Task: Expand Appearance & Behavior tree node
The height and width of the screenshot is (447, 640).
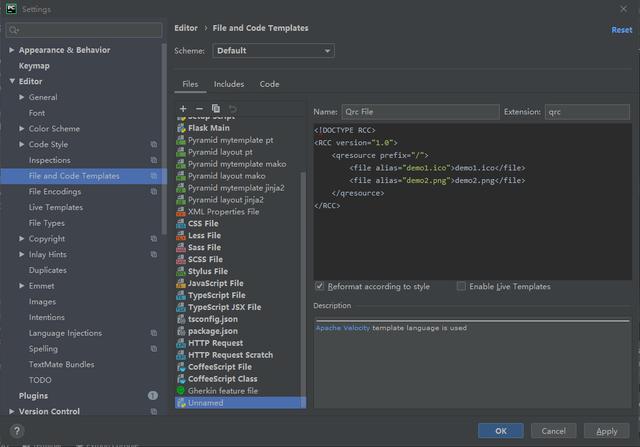Action: (11, 50)
